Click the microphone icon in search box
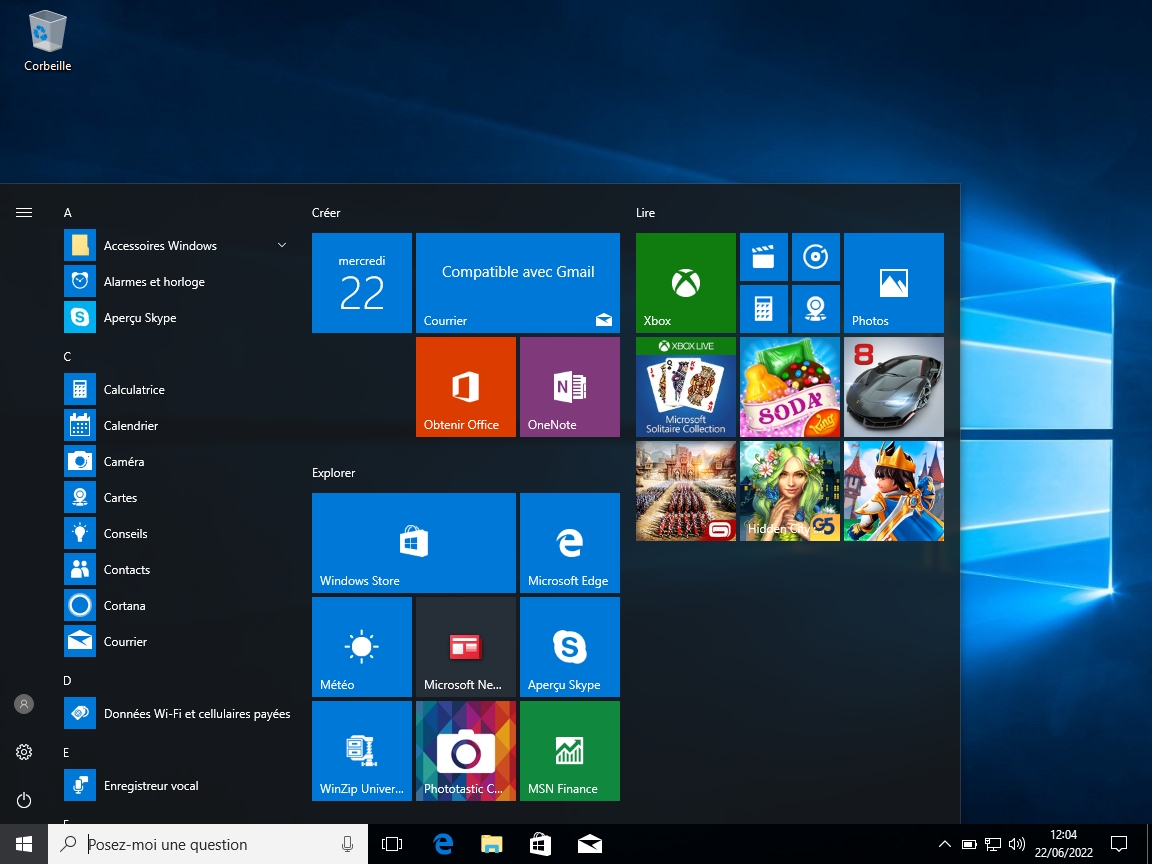The width and height of the screenshot is (1152, 864). [348, 844]
